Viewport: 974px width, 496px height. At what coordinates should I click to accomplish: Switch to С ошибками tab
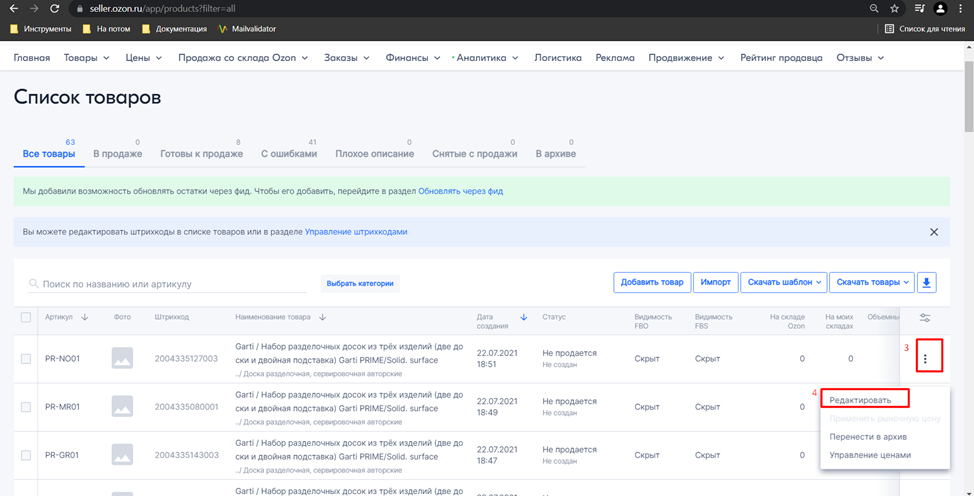click(289, 154)
